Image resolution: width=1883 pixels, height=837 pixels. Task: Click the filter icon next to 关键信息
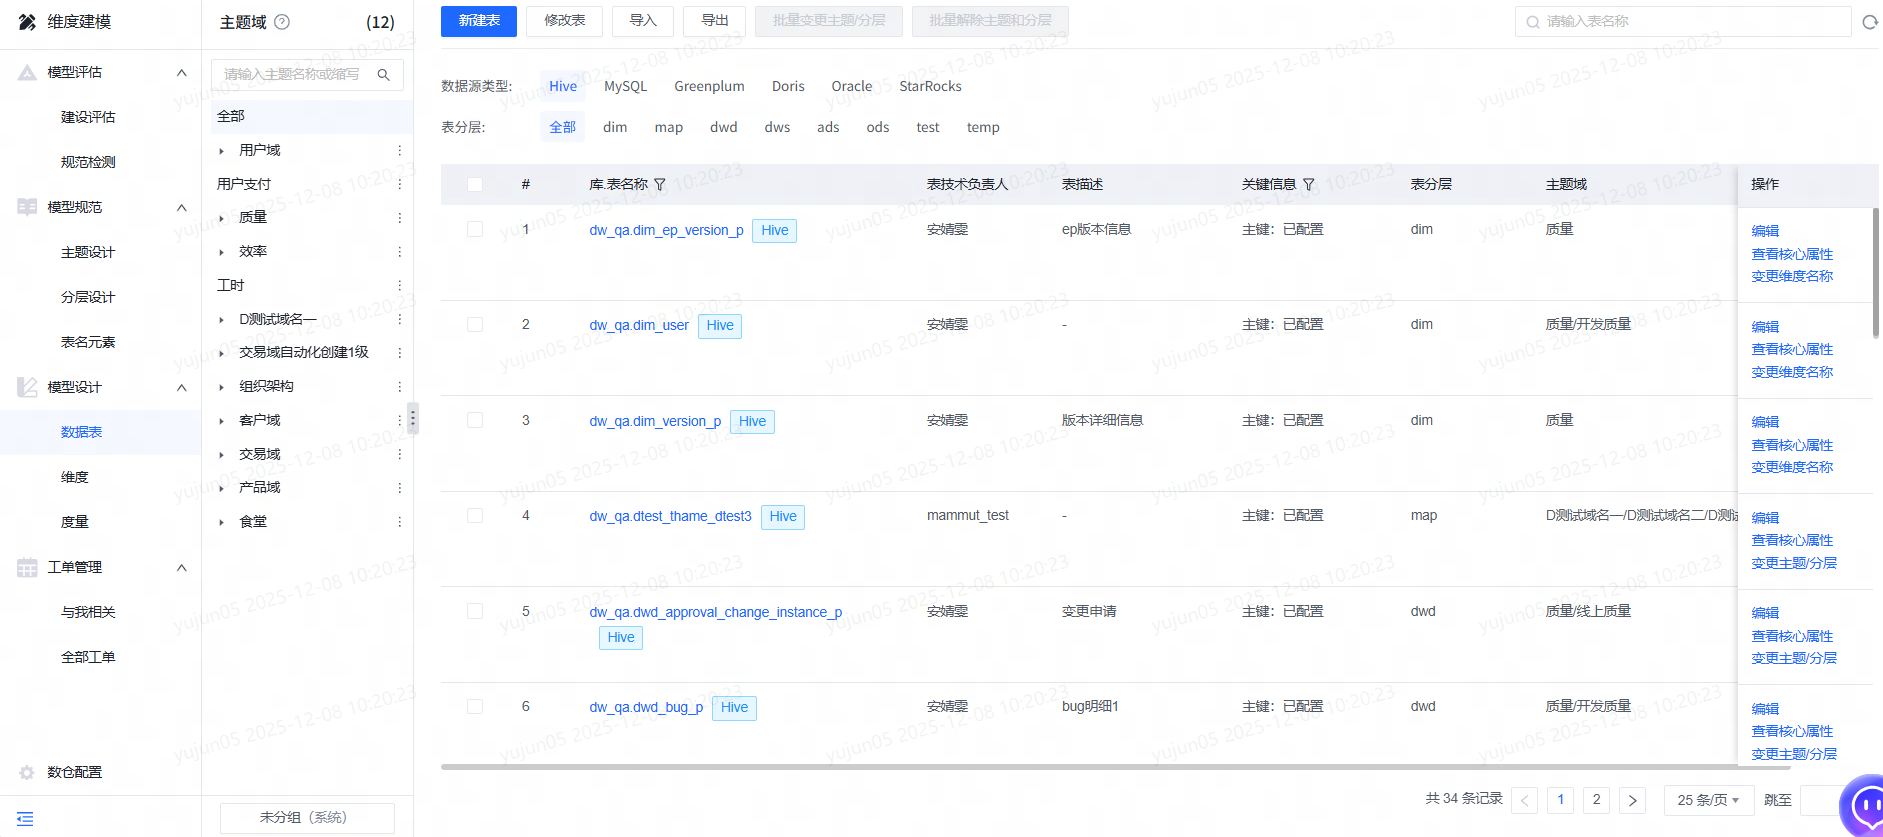point(1309,184)
